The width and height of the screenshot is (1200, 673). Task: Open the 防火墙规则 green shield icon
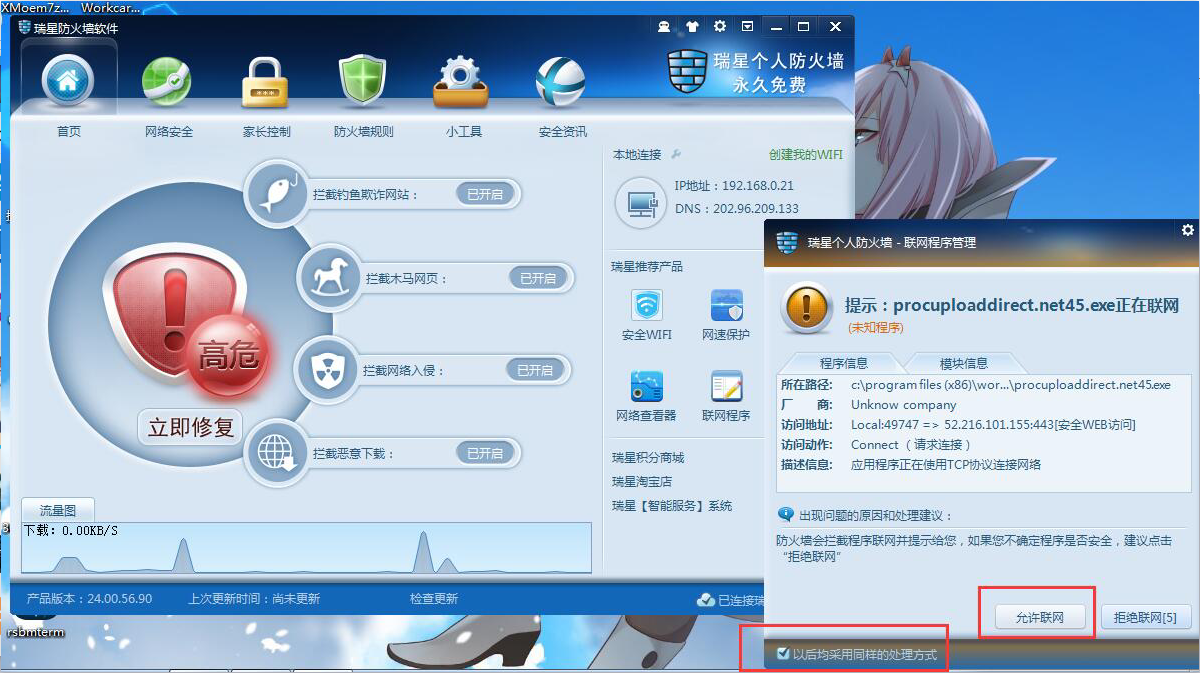pyautogui.click(x=363, y=82)
